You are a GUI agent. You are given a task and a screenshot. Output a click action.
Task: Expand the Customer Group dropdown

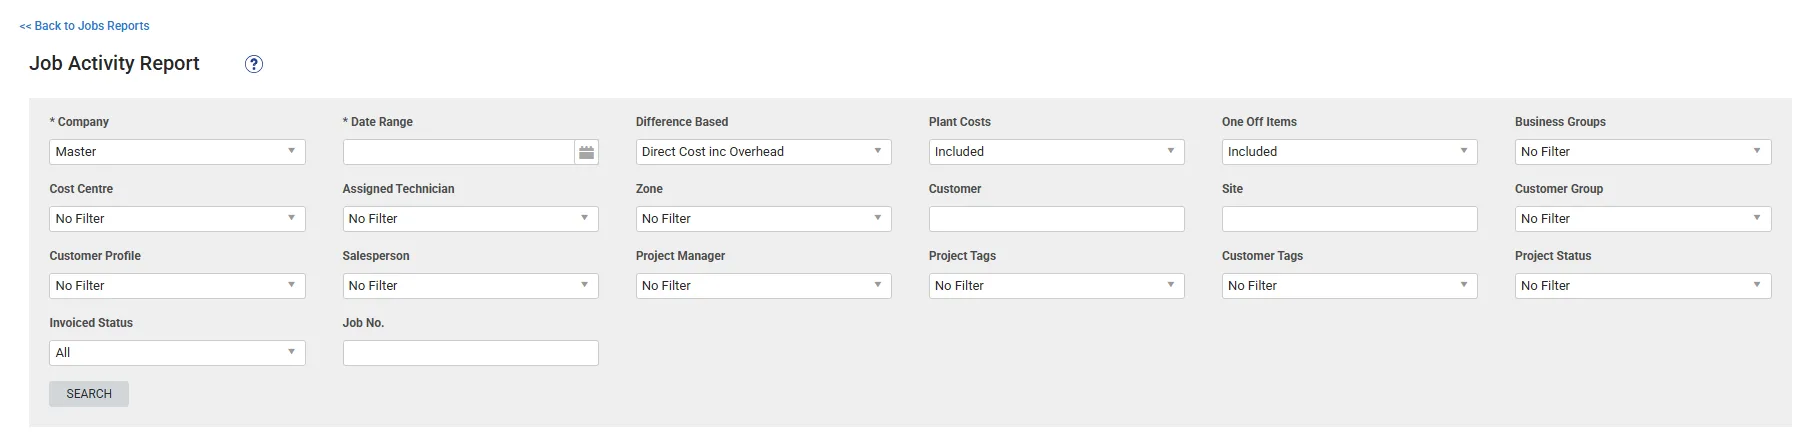point(1642,219)
